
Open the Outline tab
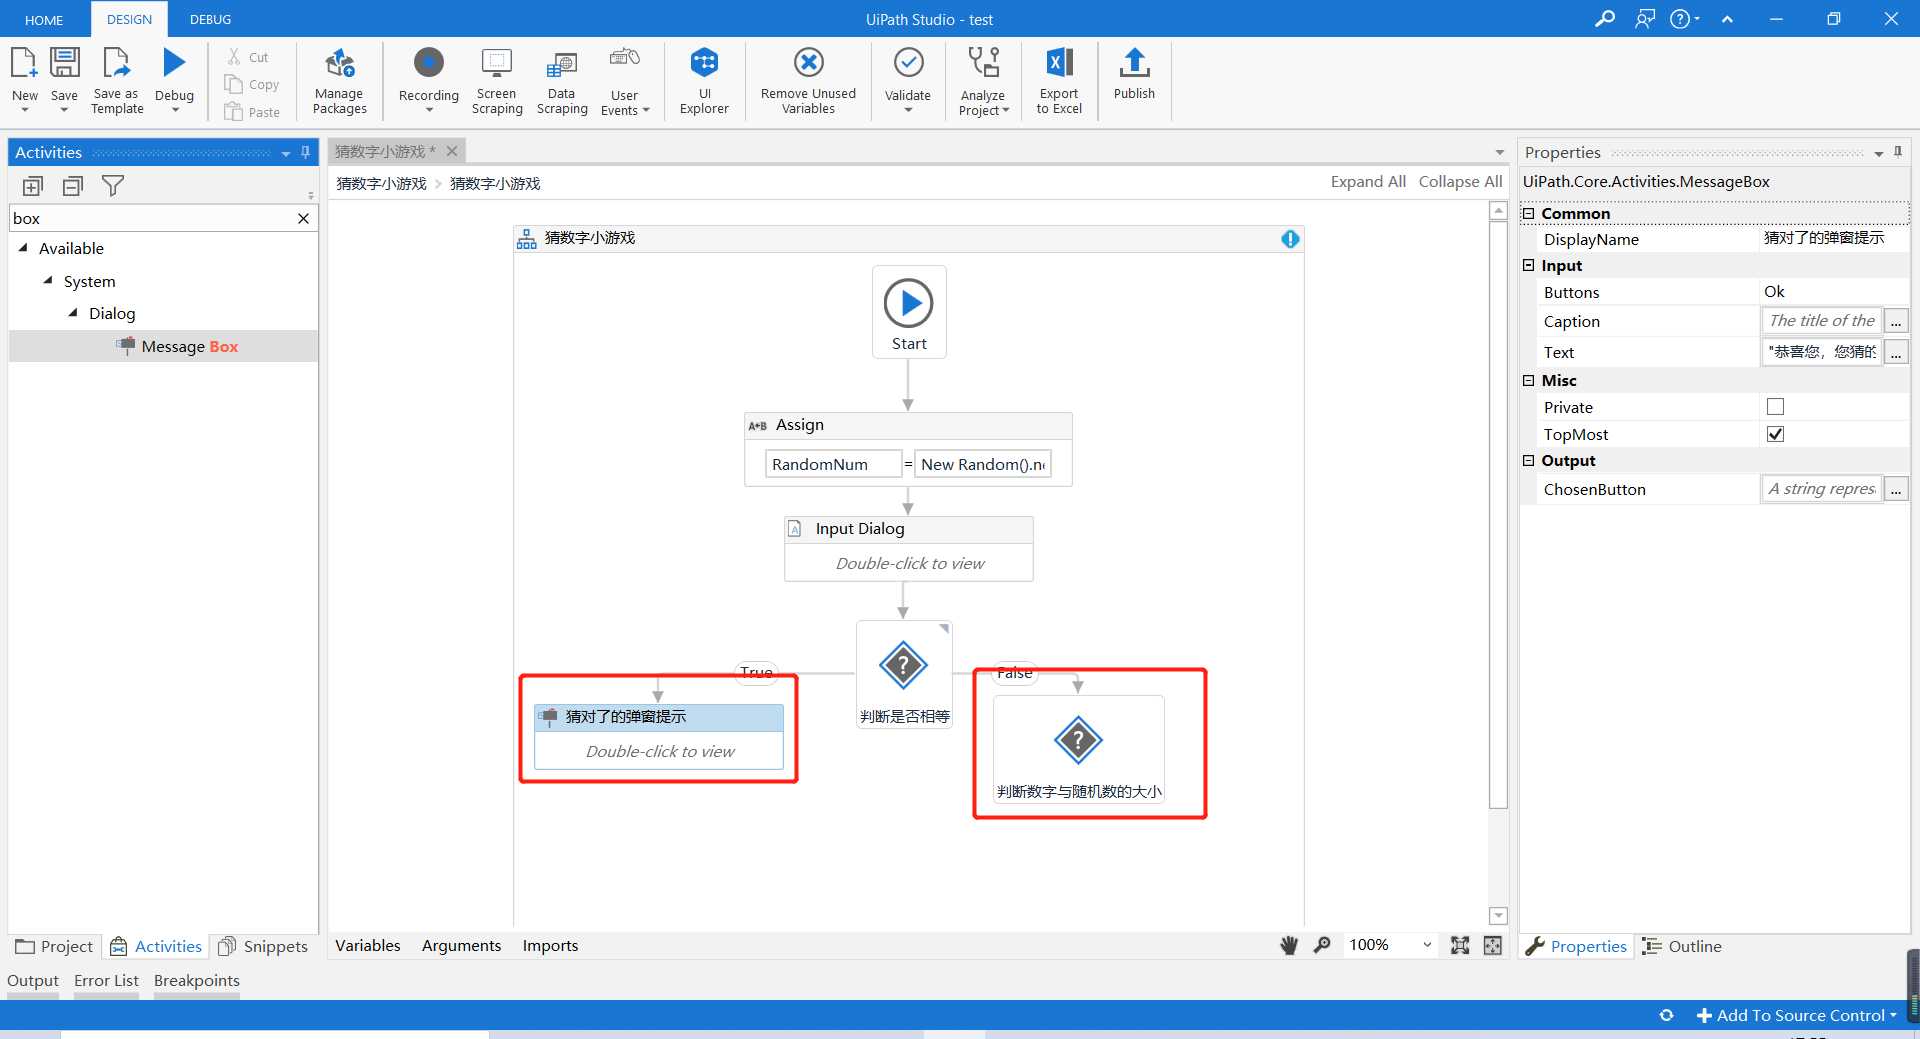1682,946
